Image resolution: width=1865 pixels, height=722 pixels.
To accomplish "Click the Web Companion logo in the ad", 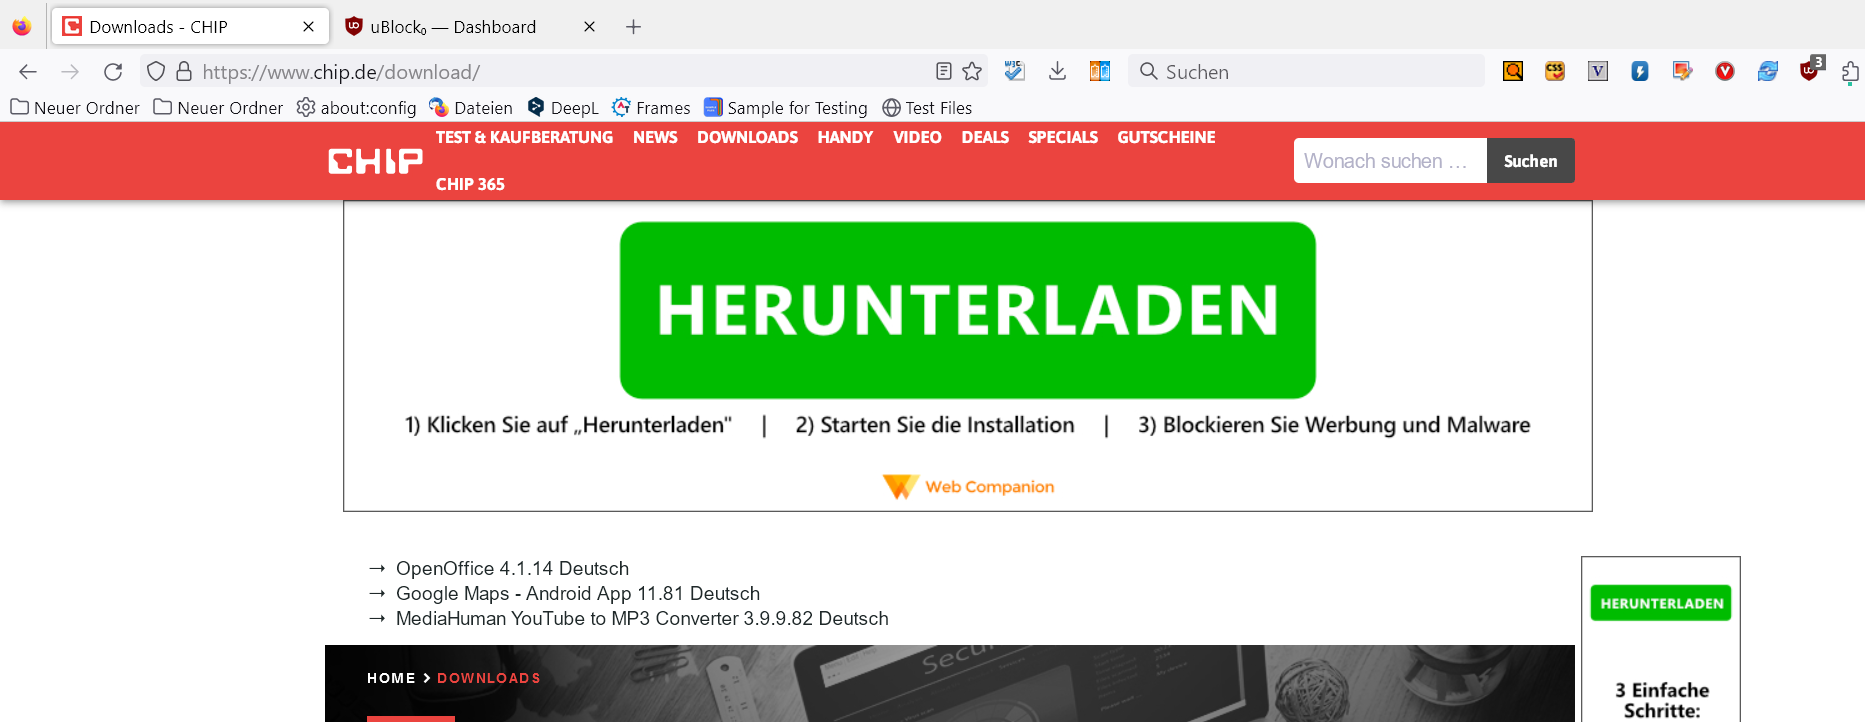I will click(969, 487).
